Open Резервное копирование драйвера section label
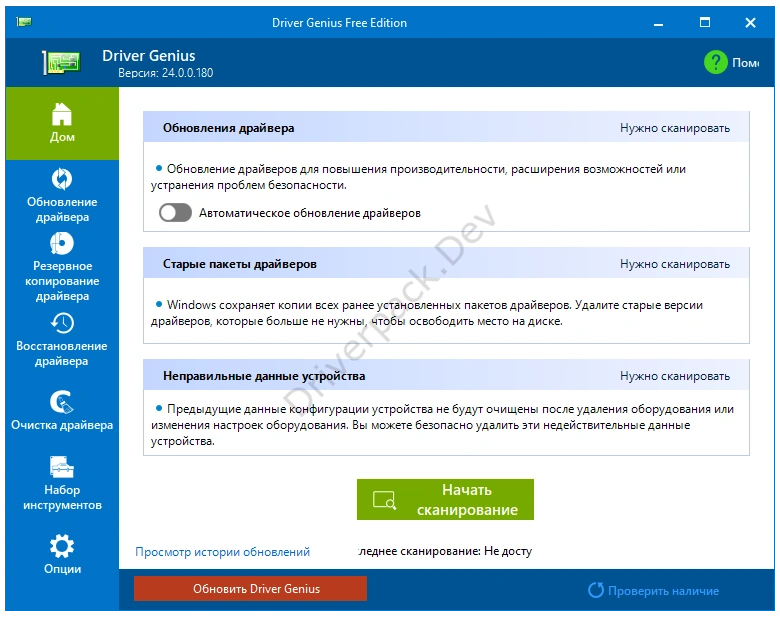Image resolution: width=780 pixels, height=617 pixels. pyautogui.click(x=62, y=281)
